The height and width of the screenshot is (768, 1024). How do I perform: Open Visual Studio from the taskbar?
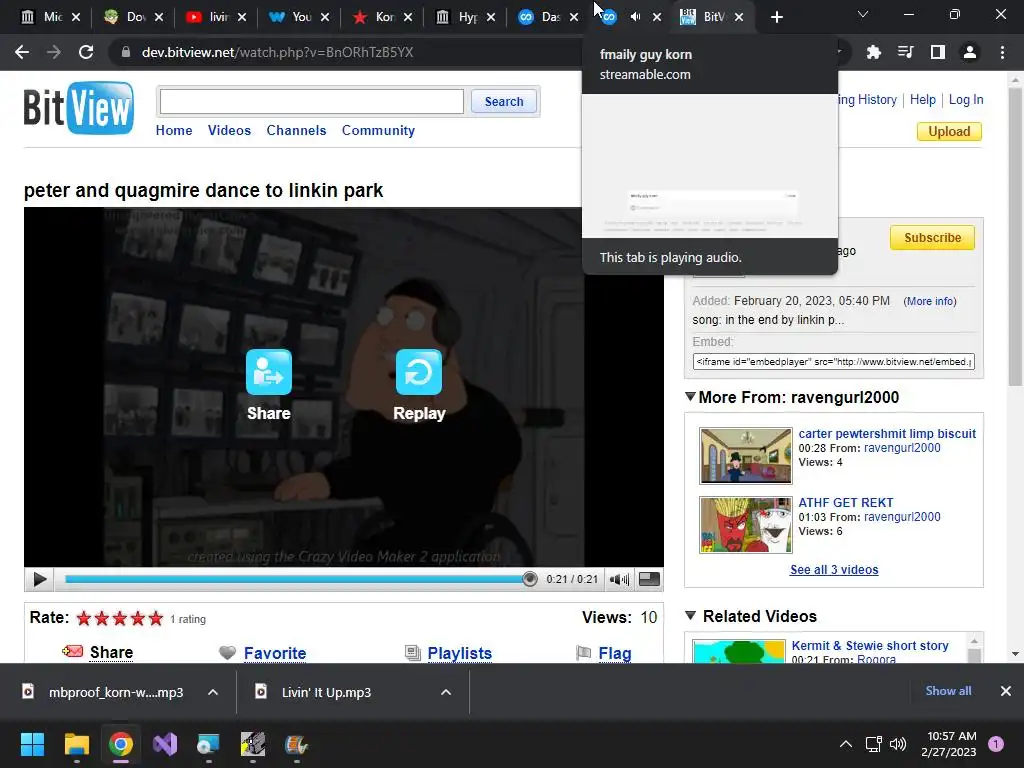[x=165, y=744]
